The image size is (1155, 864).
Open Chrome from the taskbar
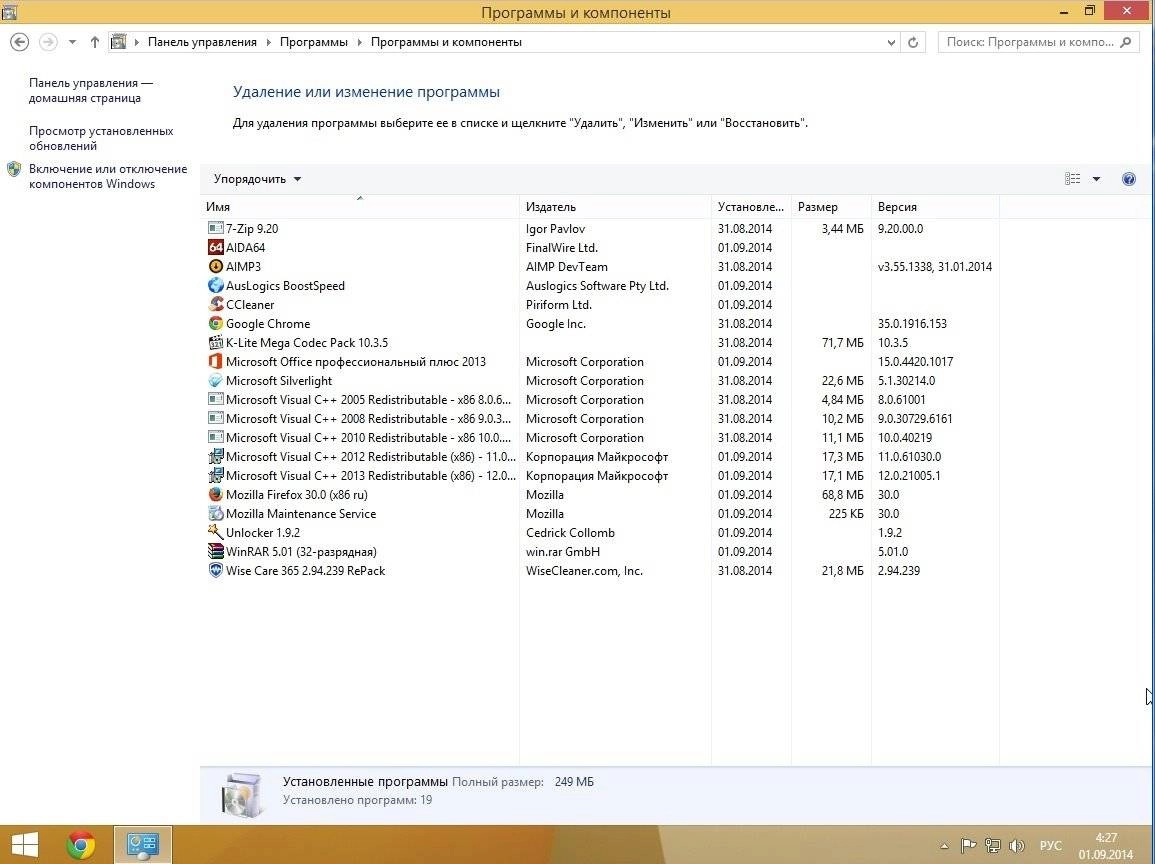coord(81,845)
